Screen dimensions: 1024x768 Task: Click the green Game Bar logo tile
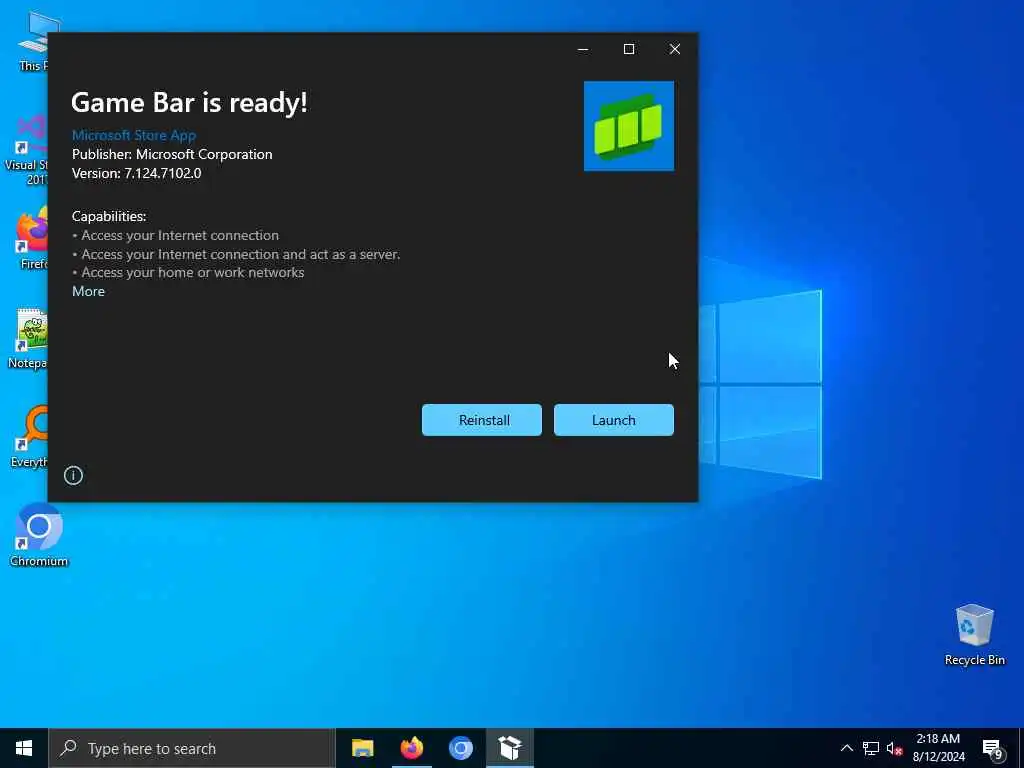click(629, 126)
